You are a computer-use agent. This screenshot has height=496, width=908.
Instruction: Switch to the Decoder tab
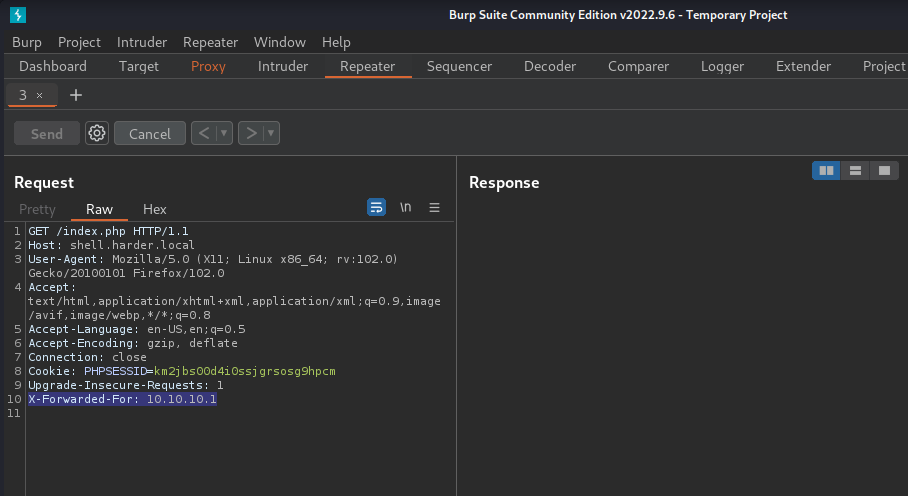550,67
